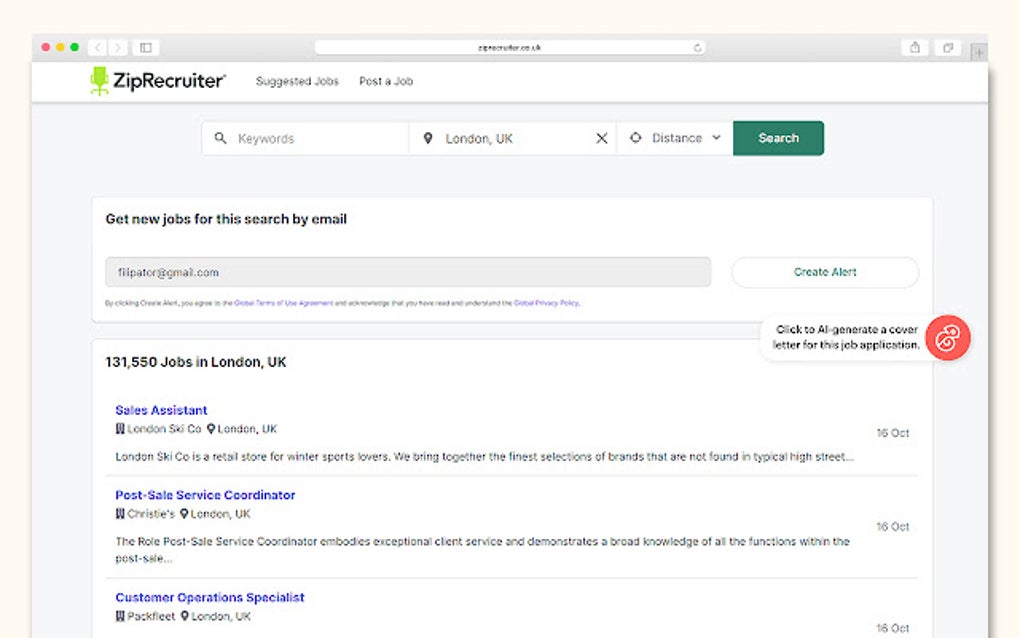Open the Suggested Jobs menu item
Image resolution: width=1020 pixels, height=638 pixels.
coord(297,81)
